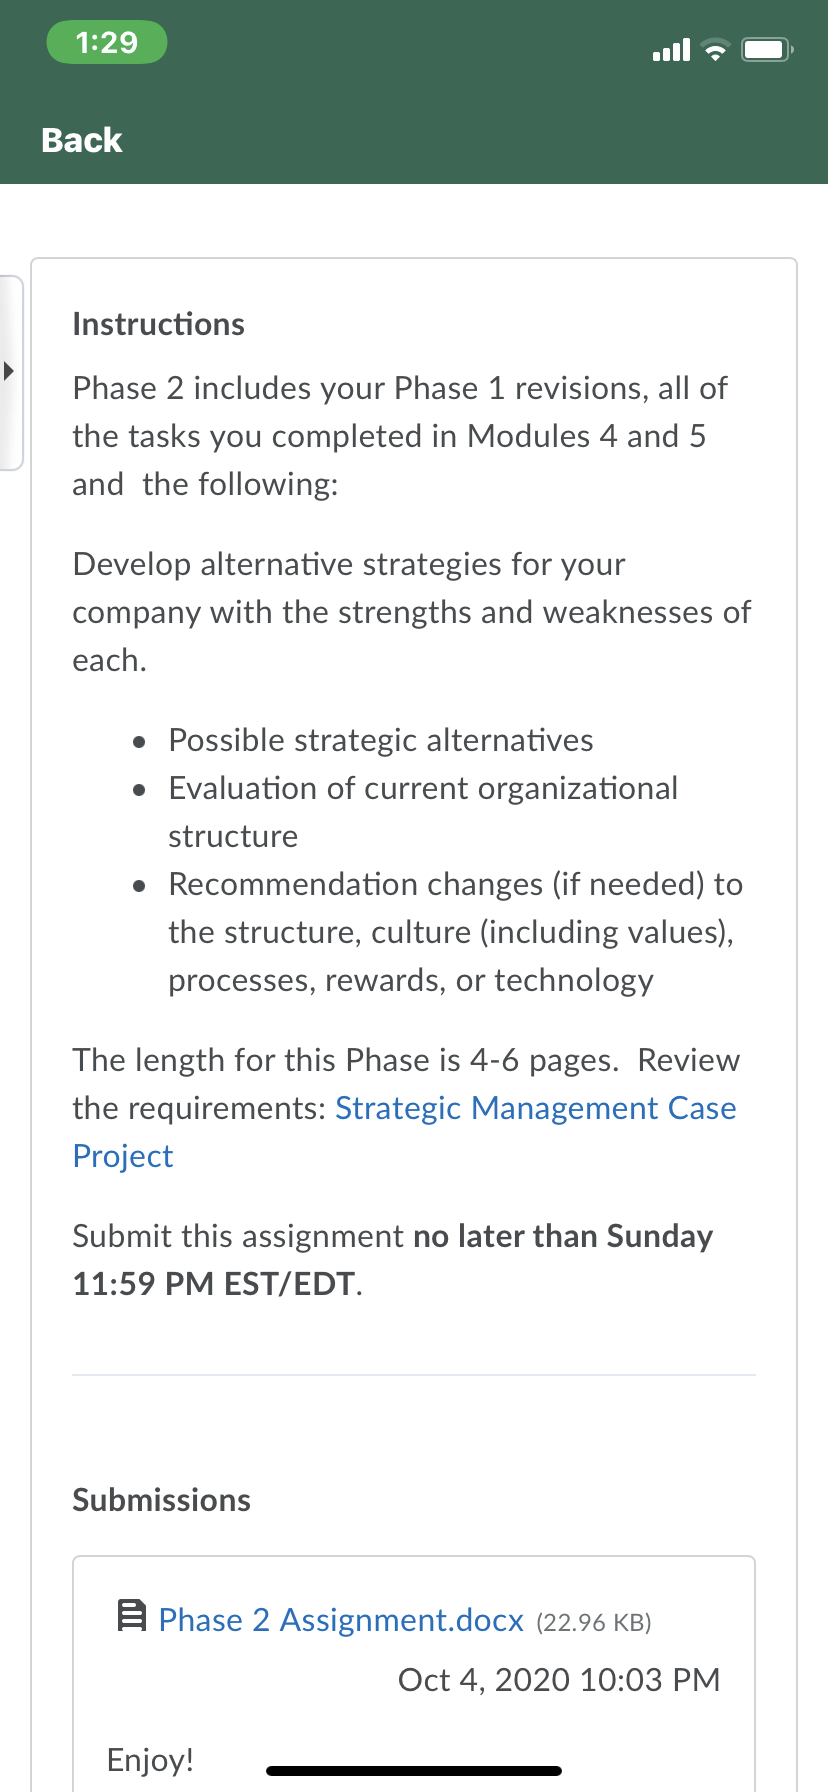Open the Strategic Management Case Project link
Viewport: 828px width, 1792px height.
[404, 1132]
